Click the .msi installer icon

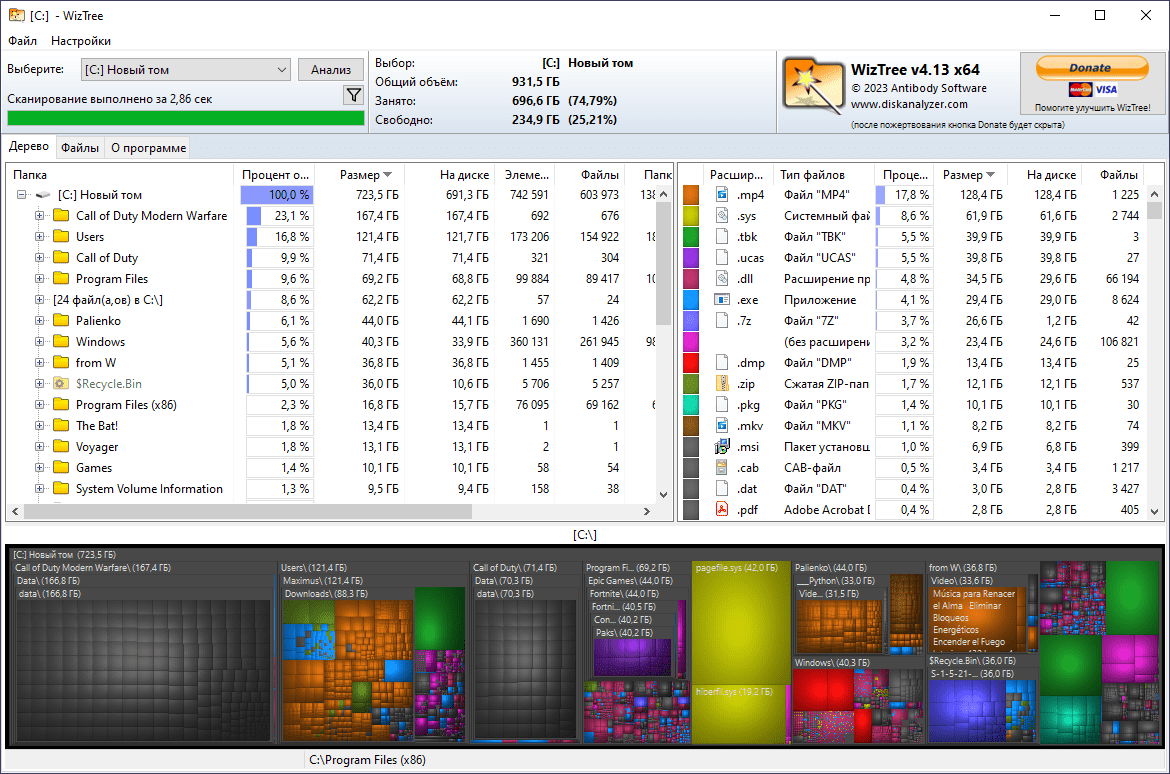722,446
